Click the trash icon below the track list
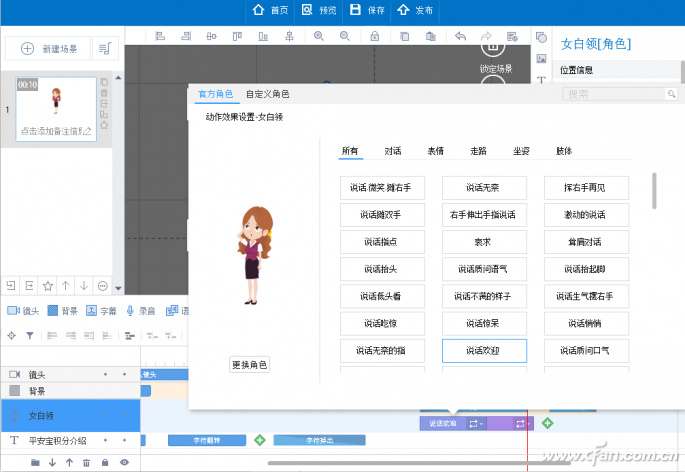 (86, 462)
